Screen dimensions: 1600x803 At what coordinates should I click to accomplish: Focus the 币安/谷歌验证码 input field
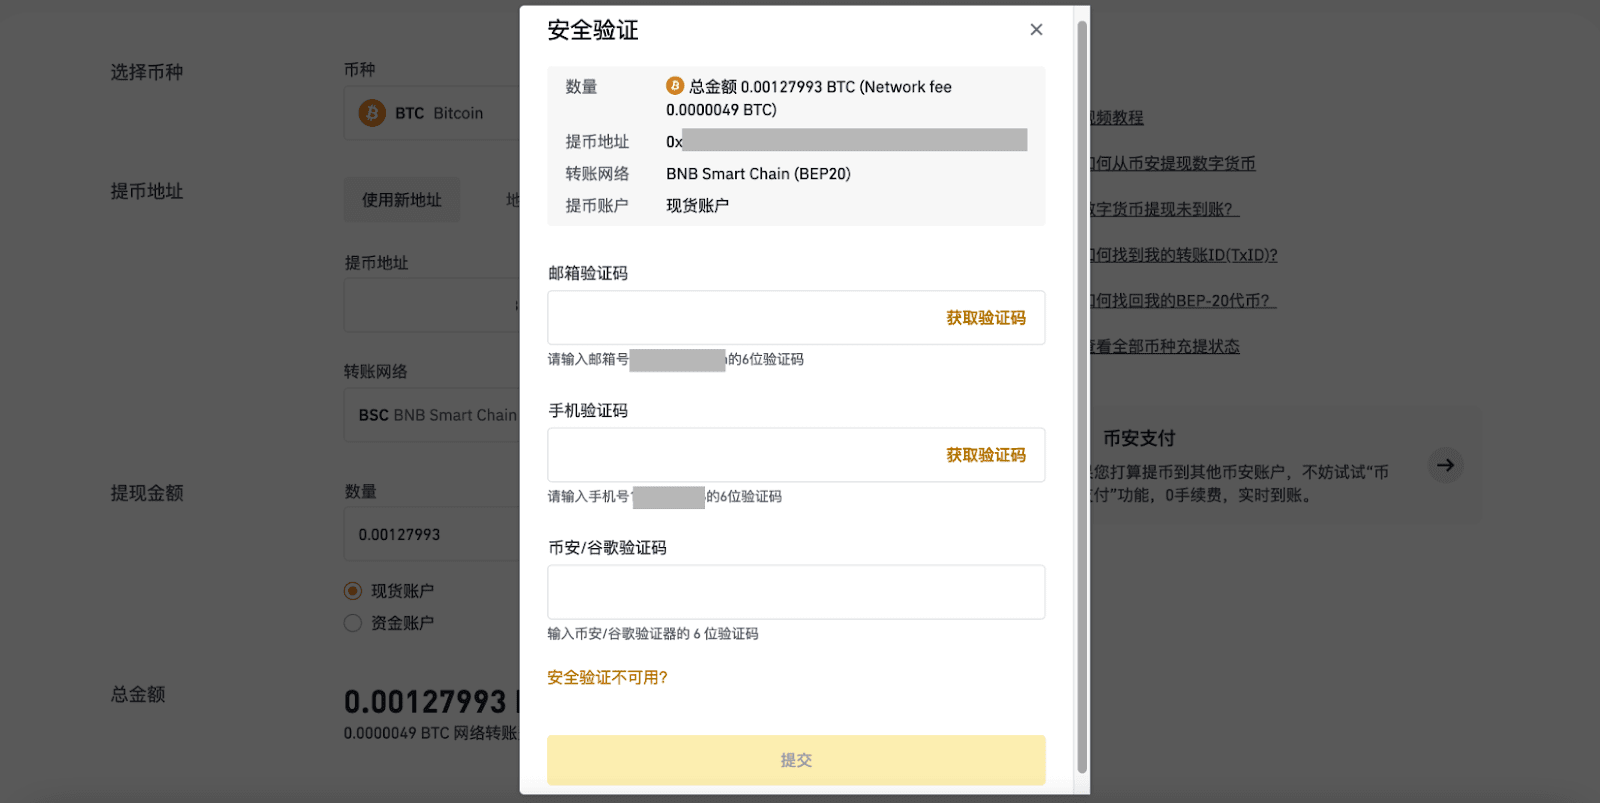click(x=796, y=592)
